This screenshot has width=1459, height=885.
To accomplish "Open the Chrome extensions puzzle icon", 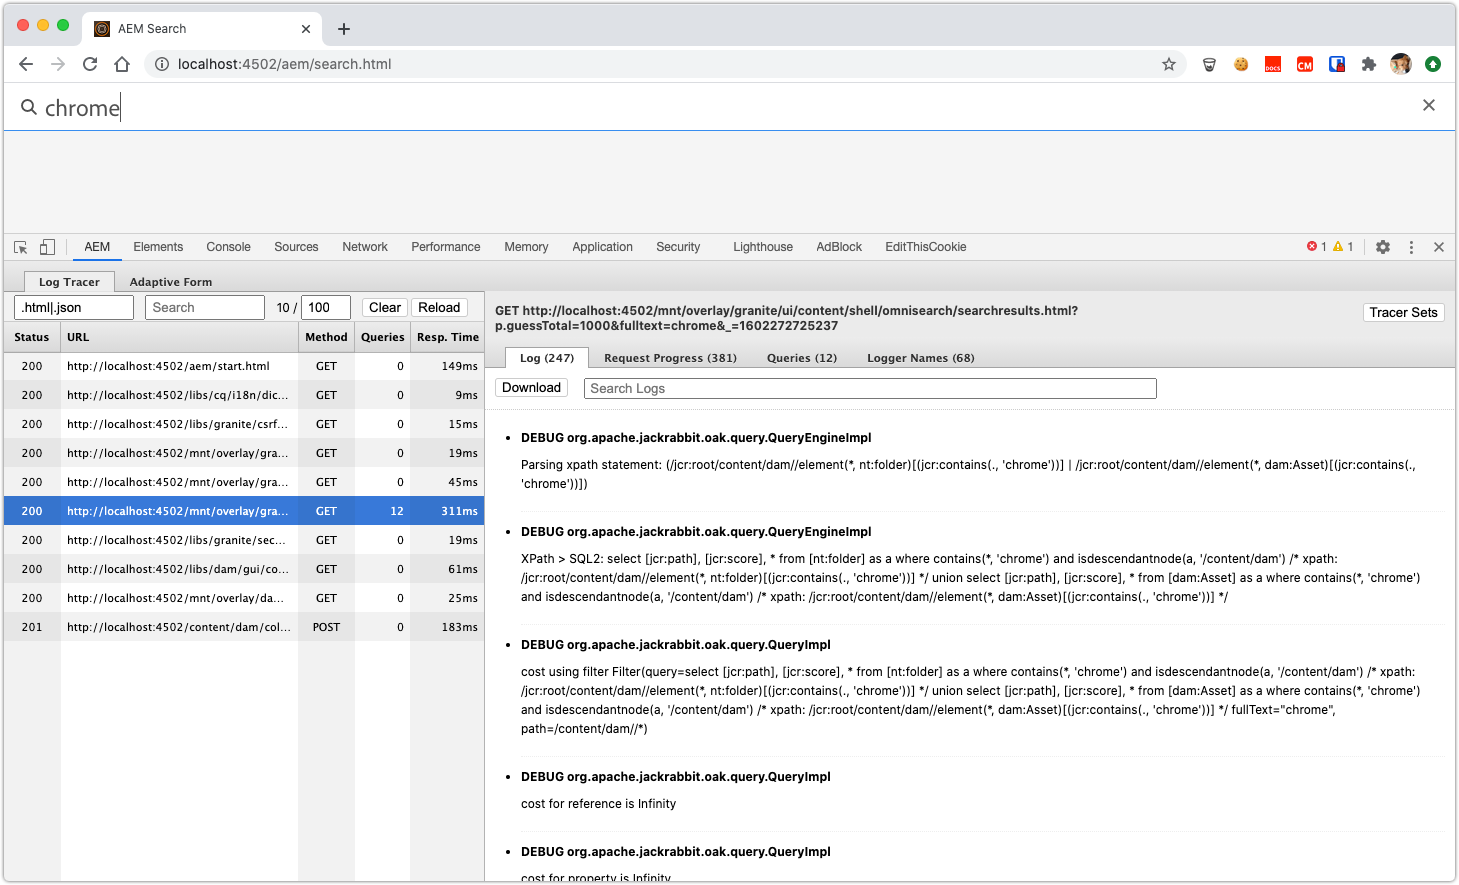I will [1369, 64].
